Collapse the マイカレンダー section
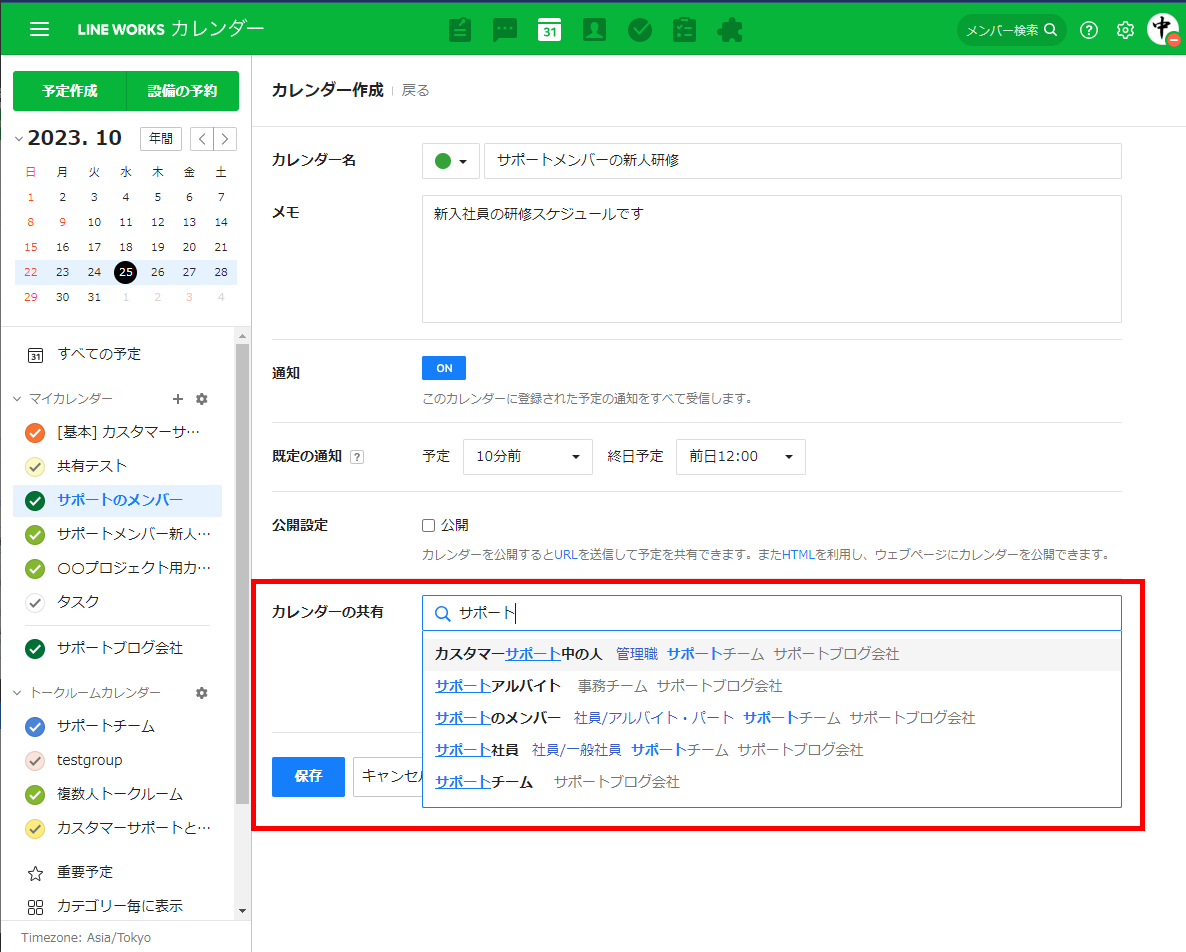The image size is (1186, 952). point(17,399)
